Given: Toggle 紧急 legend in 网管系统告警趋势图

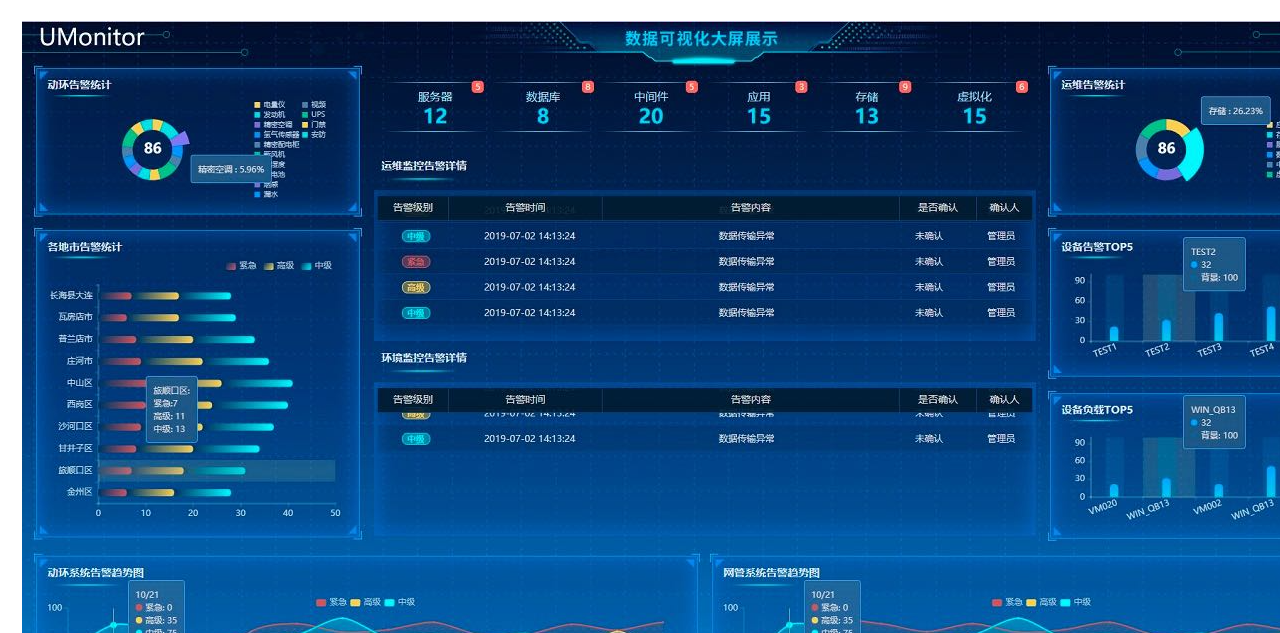Looking at the screenshot, I should tap(1006, 603).
